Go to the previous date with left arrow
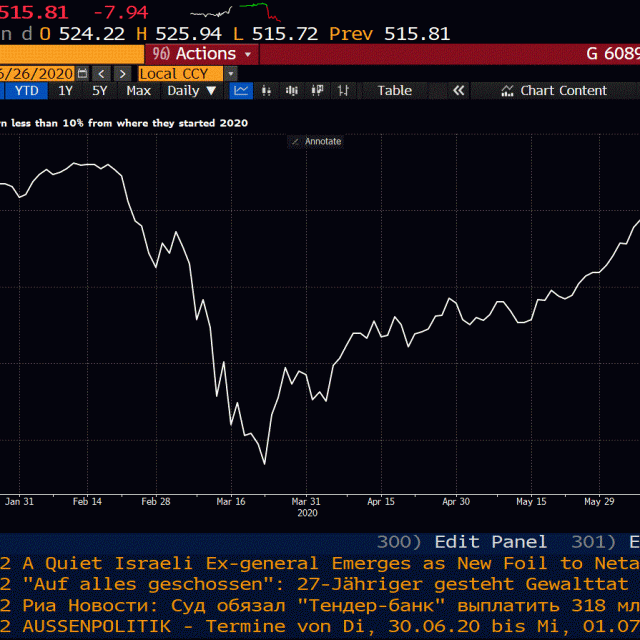 (101, 73)
